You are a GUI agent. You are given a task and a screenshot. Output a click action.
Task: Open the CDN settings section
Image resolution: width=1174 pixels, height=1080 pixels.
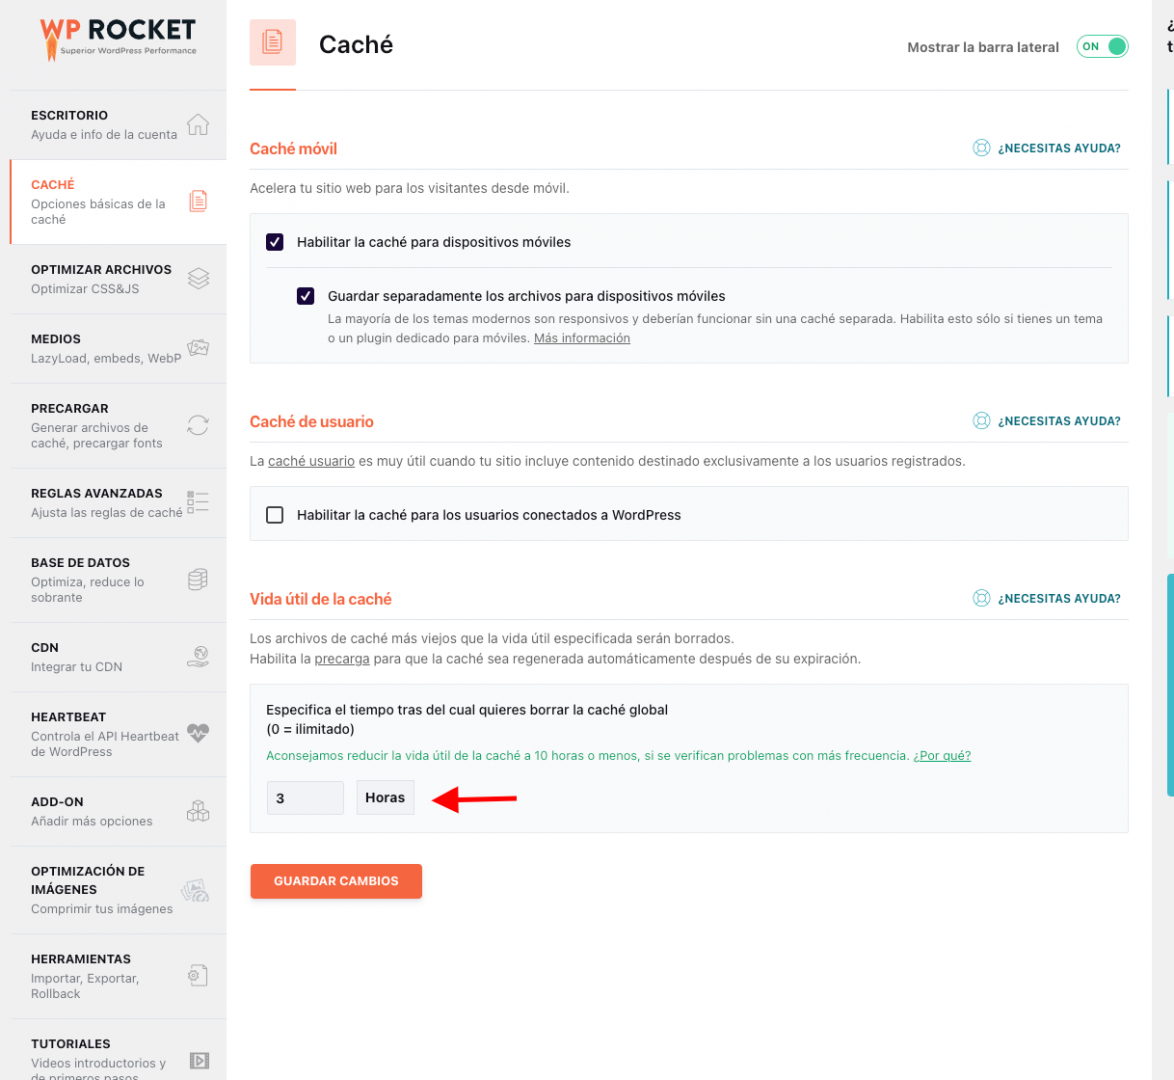point(118,657)
